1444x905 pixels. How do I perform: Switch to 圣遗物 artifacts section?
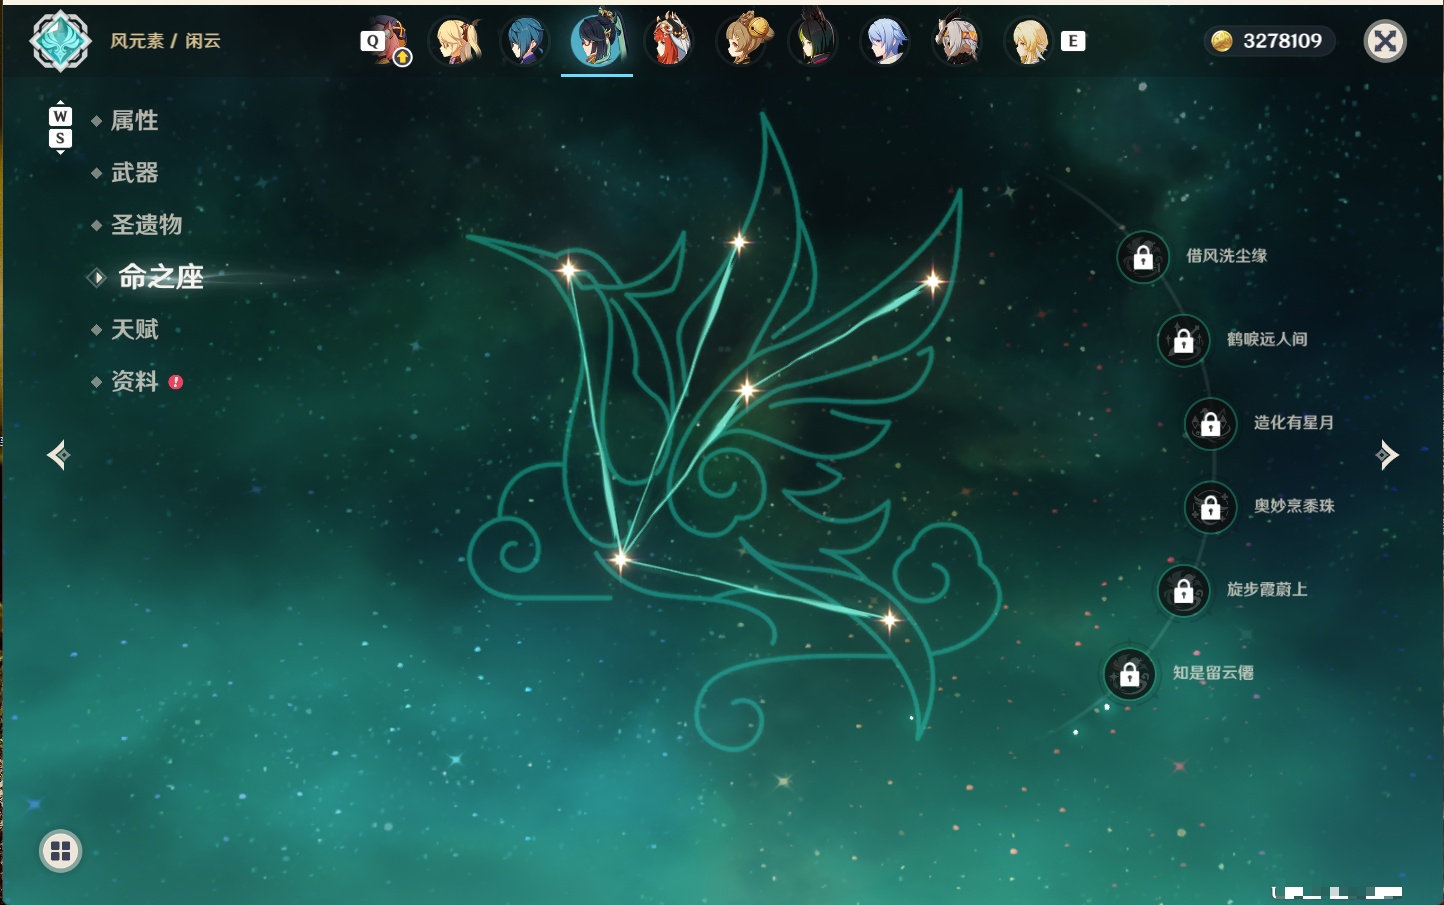(146, 225)
